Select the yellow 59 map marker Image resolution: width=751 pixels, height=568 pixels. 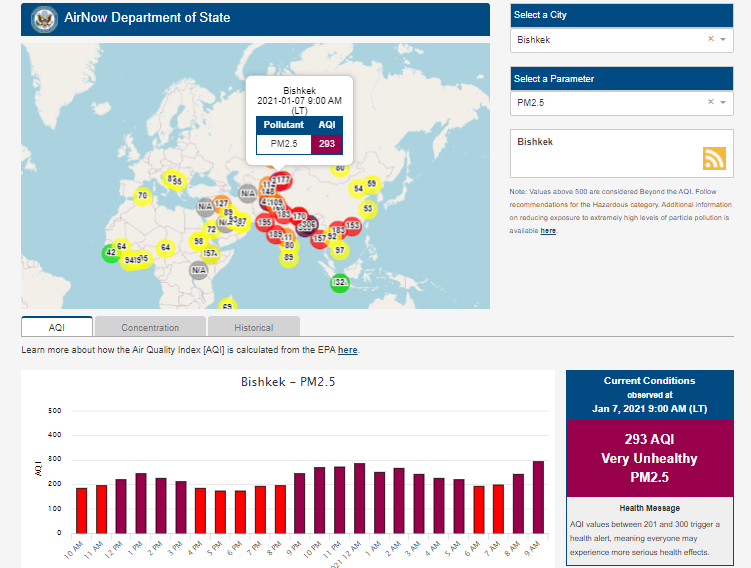[x=371, y=184]
